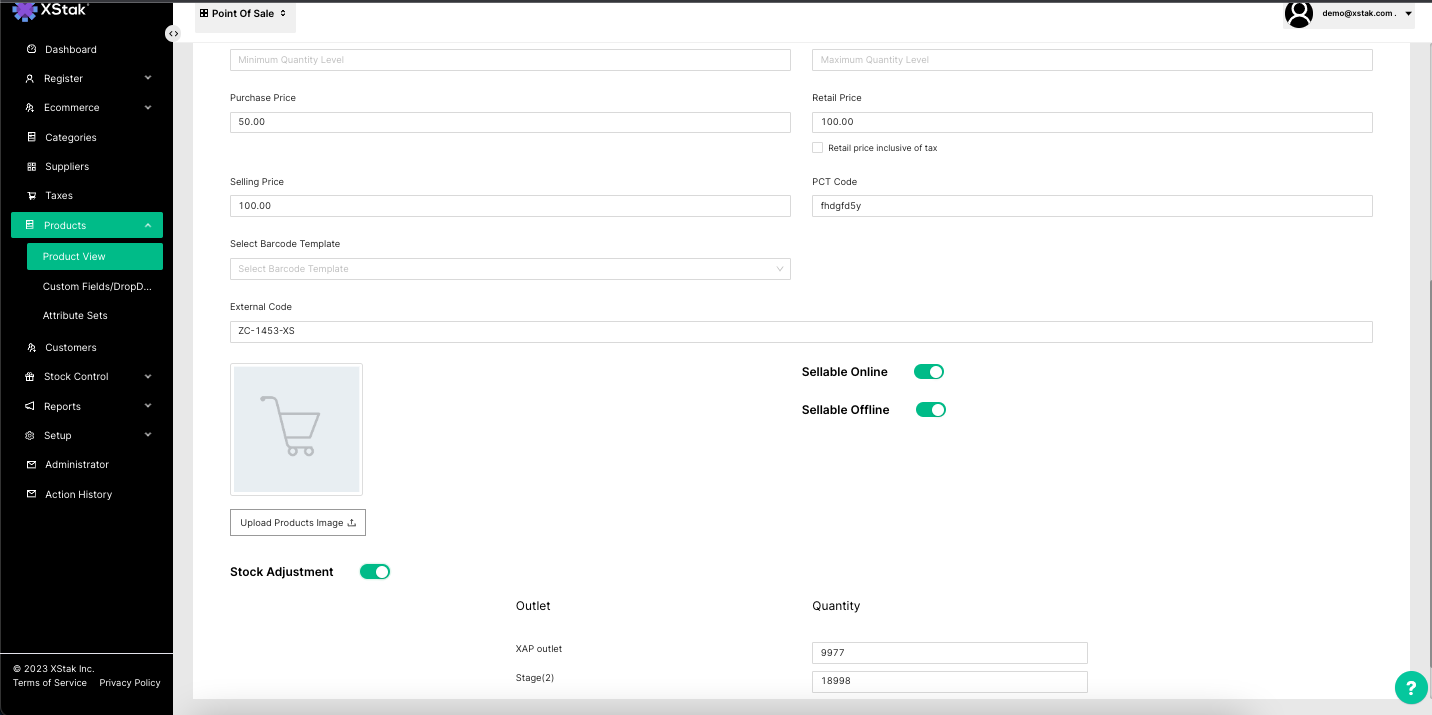Click the Administrator envelope icon
Viewport: 1432px width, 715px height.
coord(31,465)
